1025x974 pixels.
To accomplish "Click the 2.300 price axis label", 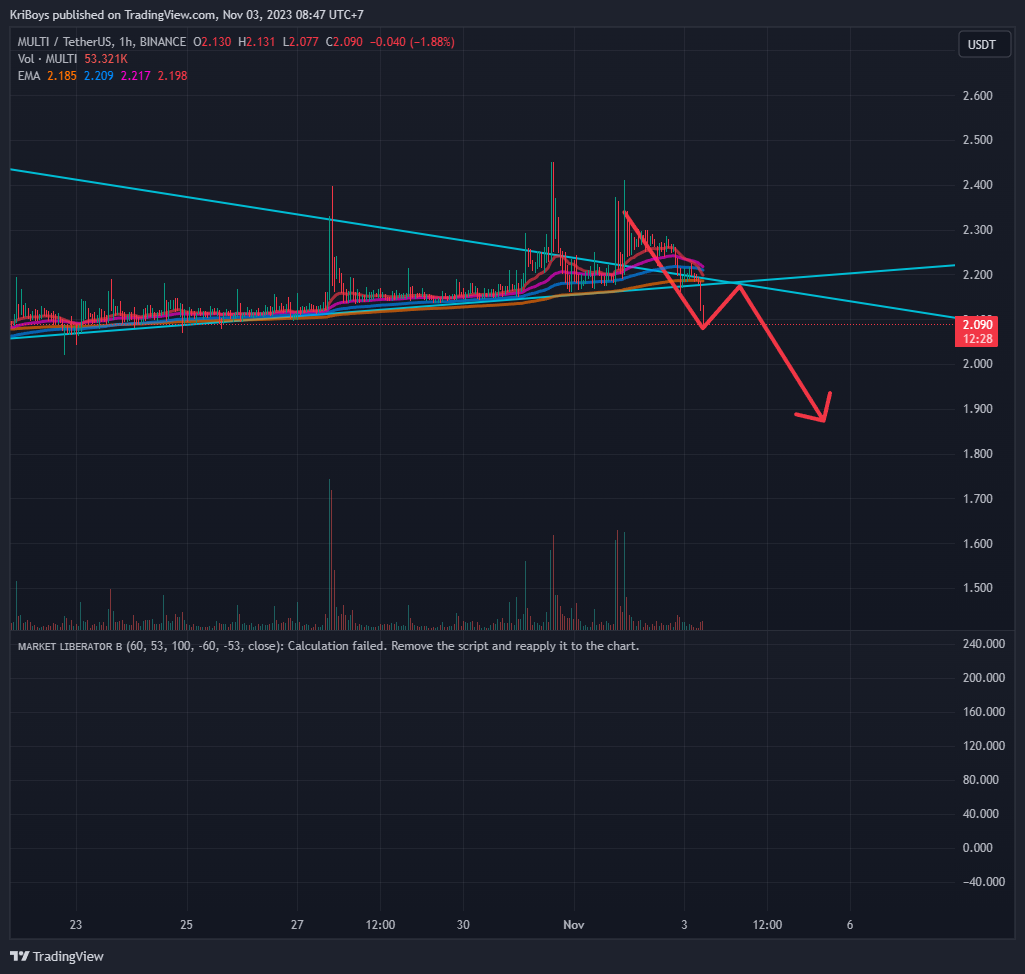I will (977, 230).
